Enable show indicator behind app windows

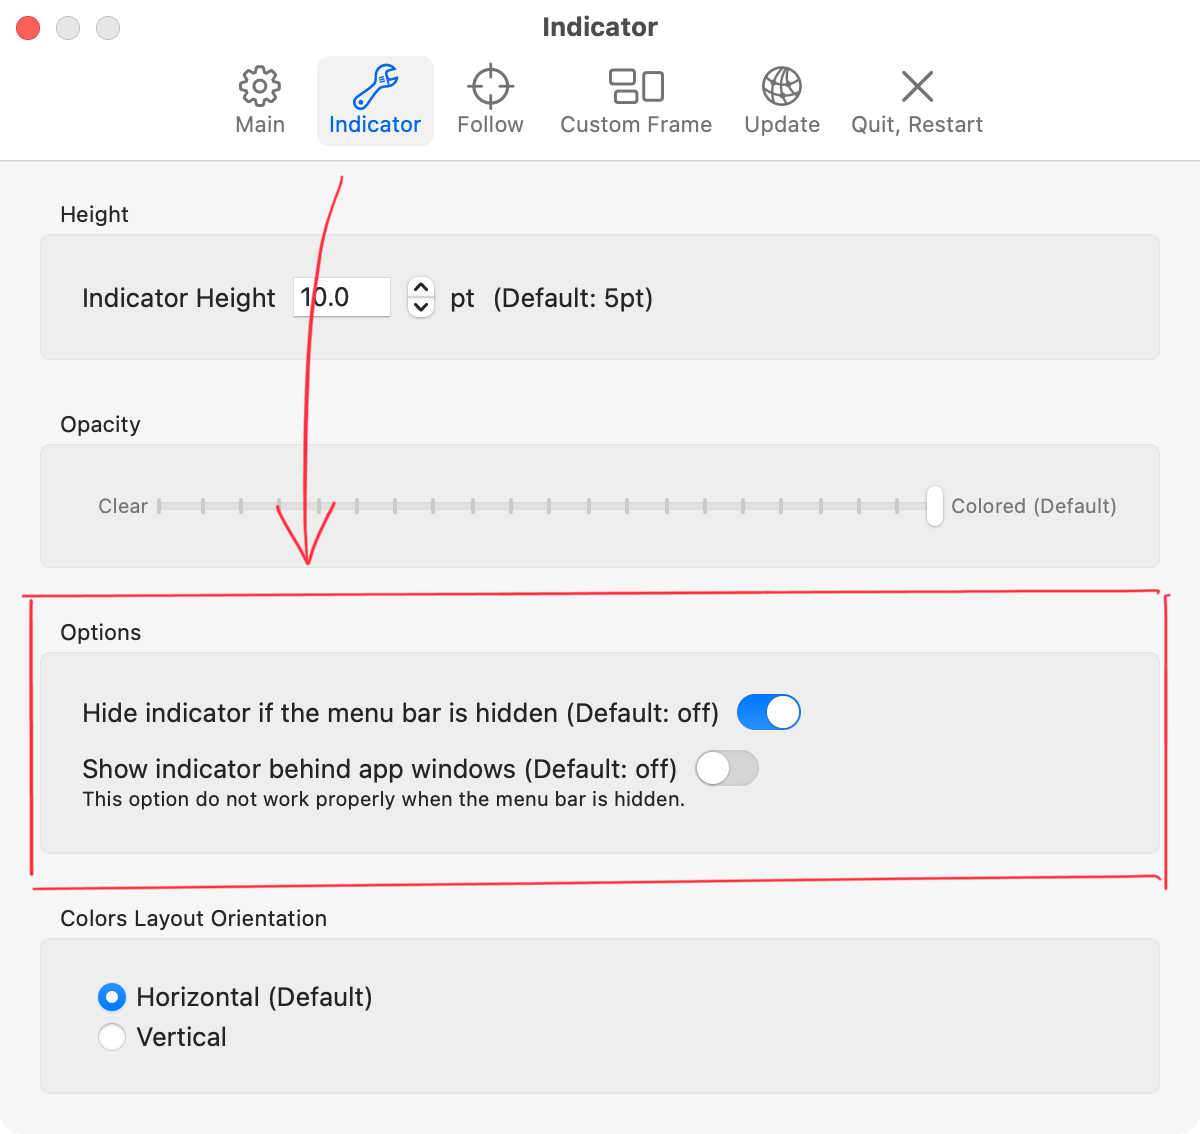727,768
